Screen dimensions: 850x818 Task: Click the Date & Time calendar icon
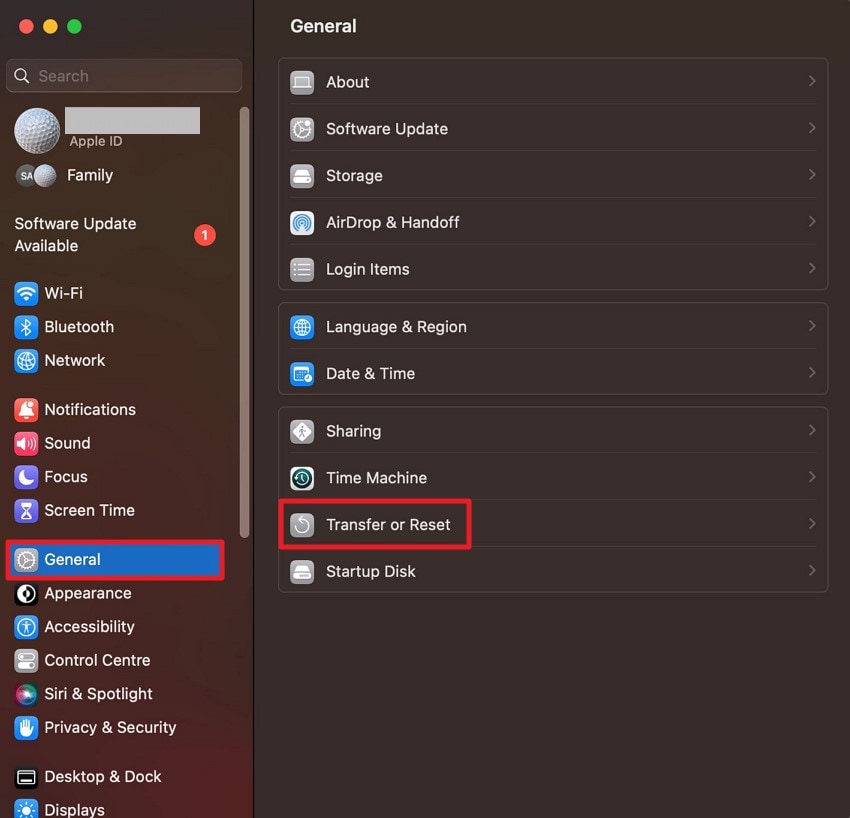(x=302, y=373)
